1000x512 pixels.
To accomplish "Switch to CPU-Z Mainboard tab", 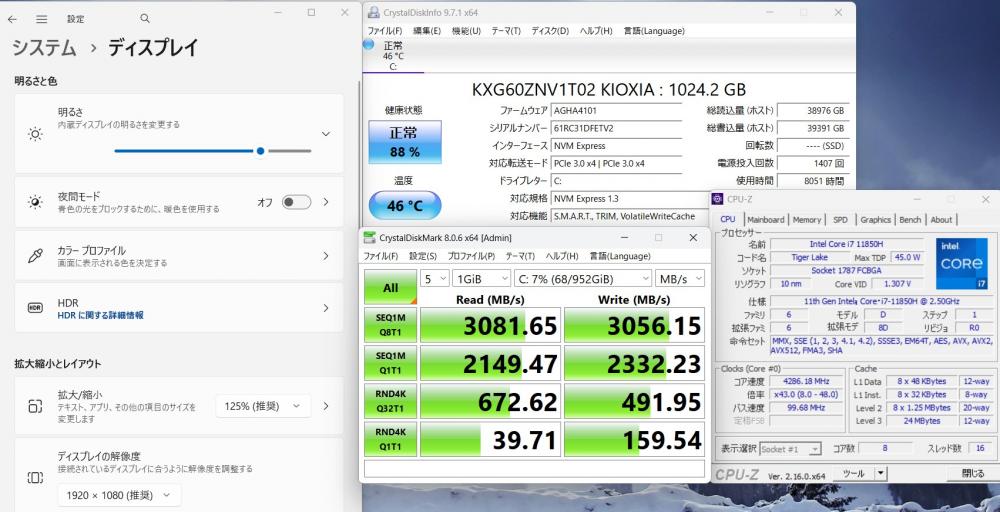I will tap(765, 219).
